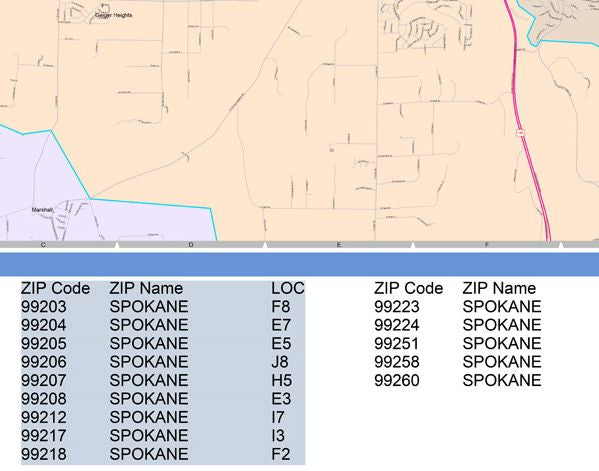The height and width of the screenshot is (471, 599).
Task: Click the highway shield on the pink route
Action: click(x=520, y=133)
